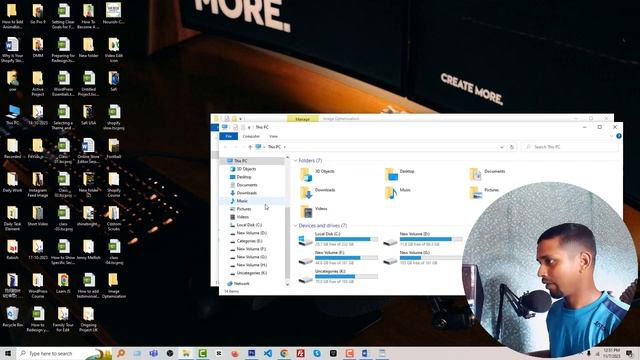640x360 pixels.
Task: Select the Jenny Mellish desktop folder
Action: point(88,249)
